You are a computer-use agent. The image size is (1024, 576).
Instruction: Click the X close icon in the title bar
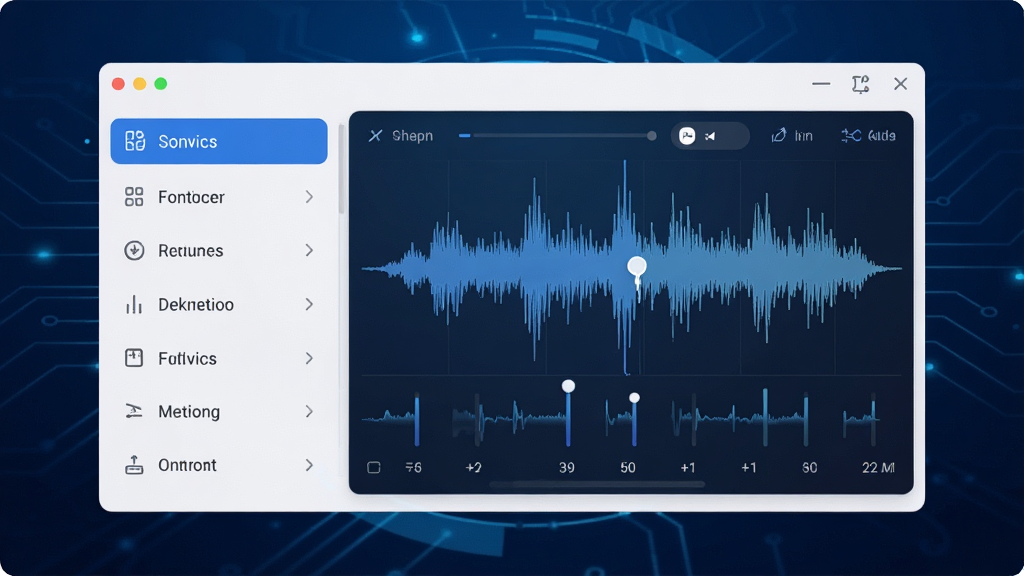pyautogui.click(x=901, y=84)
